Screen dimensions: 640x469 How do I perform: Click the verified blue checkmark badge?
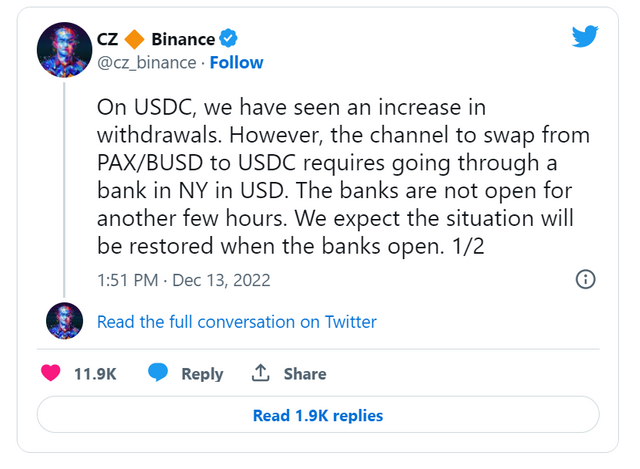229,40
